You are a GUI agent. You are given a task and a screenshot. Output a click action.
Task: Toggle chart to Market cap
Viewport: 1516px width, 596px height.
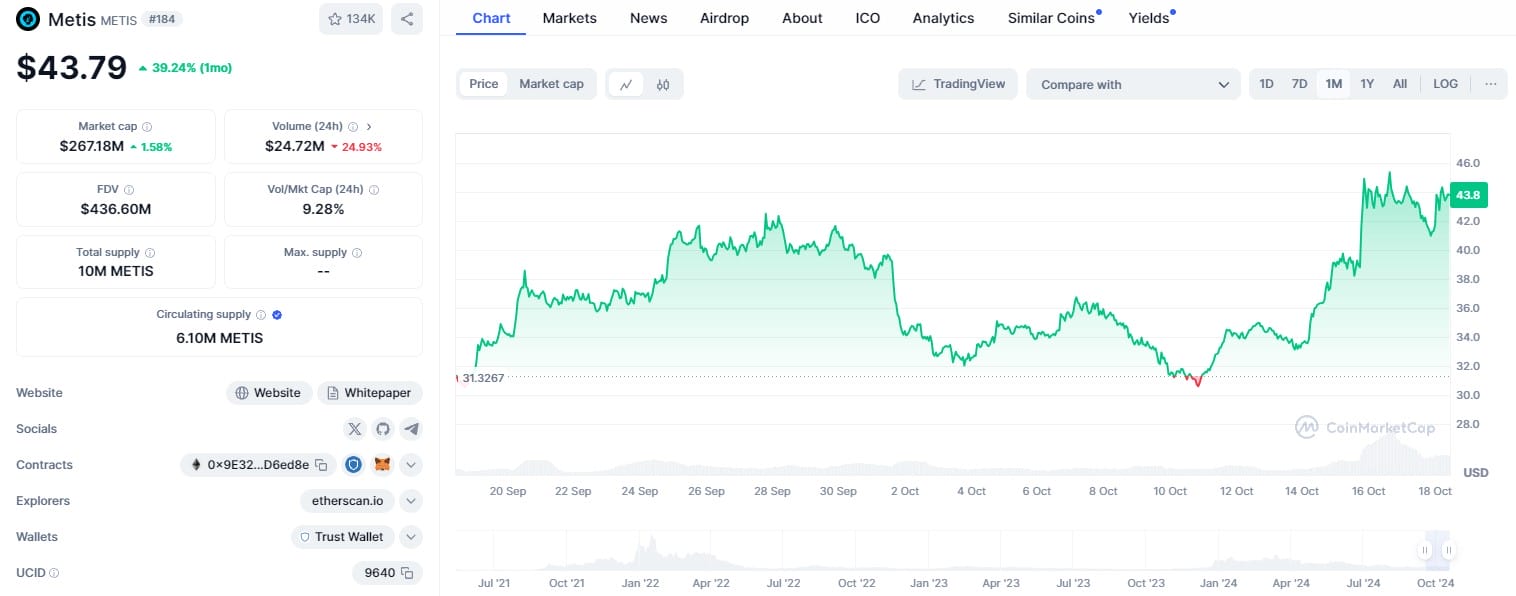point(551,84)
